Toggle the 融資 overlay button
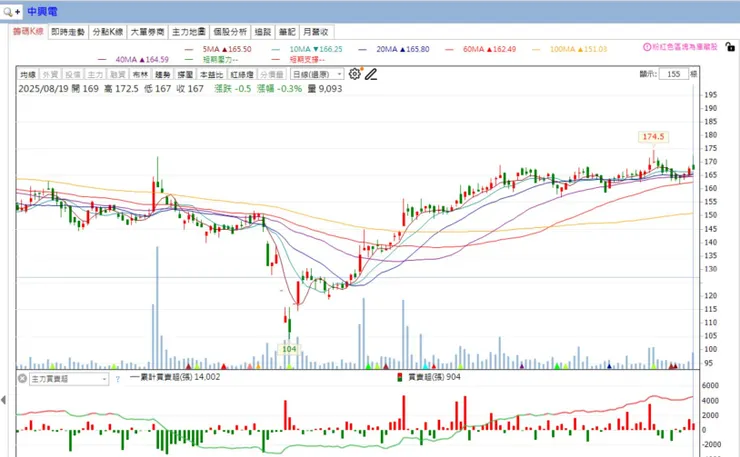 click(x=118, y=75)
